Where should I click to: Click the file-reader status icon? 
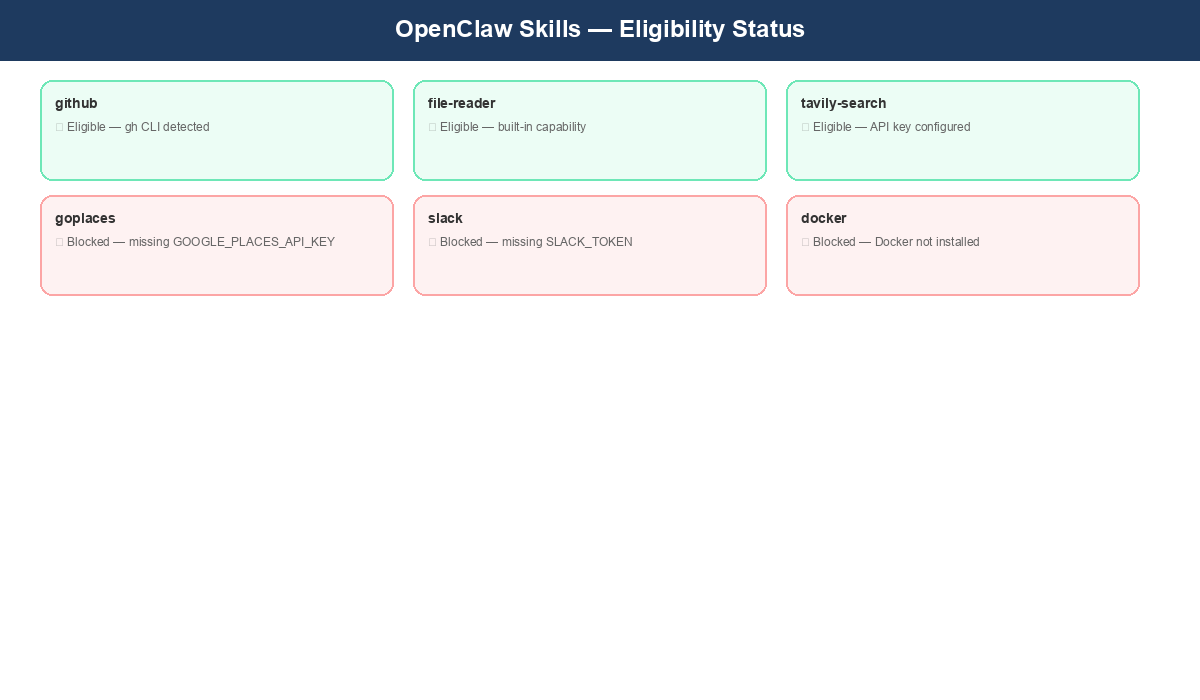click(433, 127)
